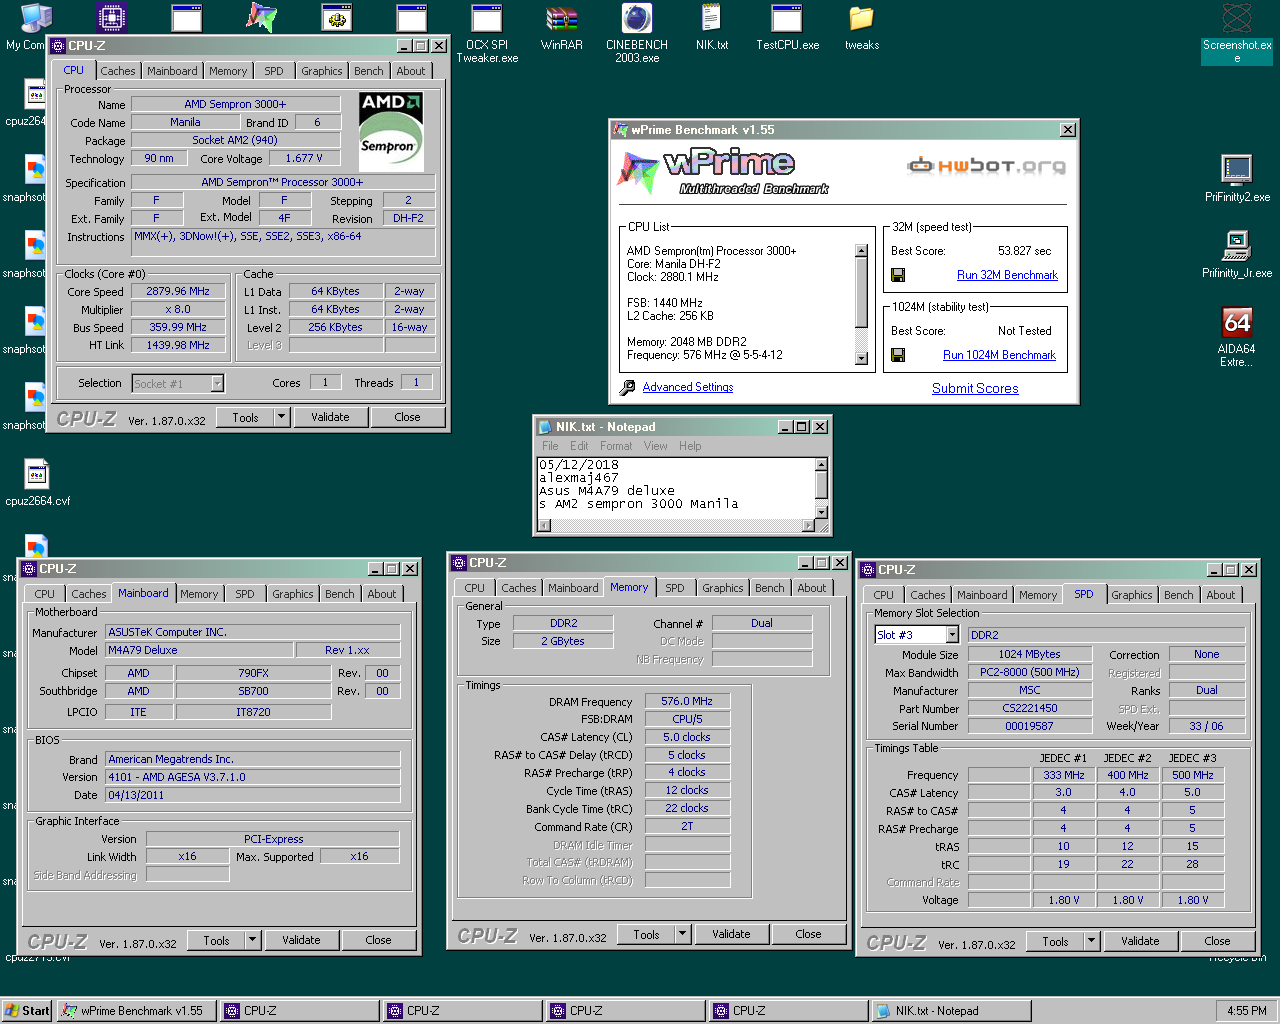The width and height of the screenshot is (1280, 1024).
Task: Click the Notepad title bar icon of NIK.txt
Action: [545, 427]
